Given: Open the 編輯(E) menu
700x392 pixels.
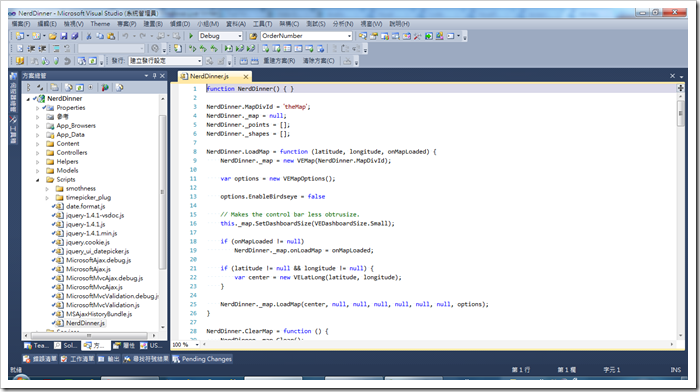Looking at the screenshot, I should point(47,24).
